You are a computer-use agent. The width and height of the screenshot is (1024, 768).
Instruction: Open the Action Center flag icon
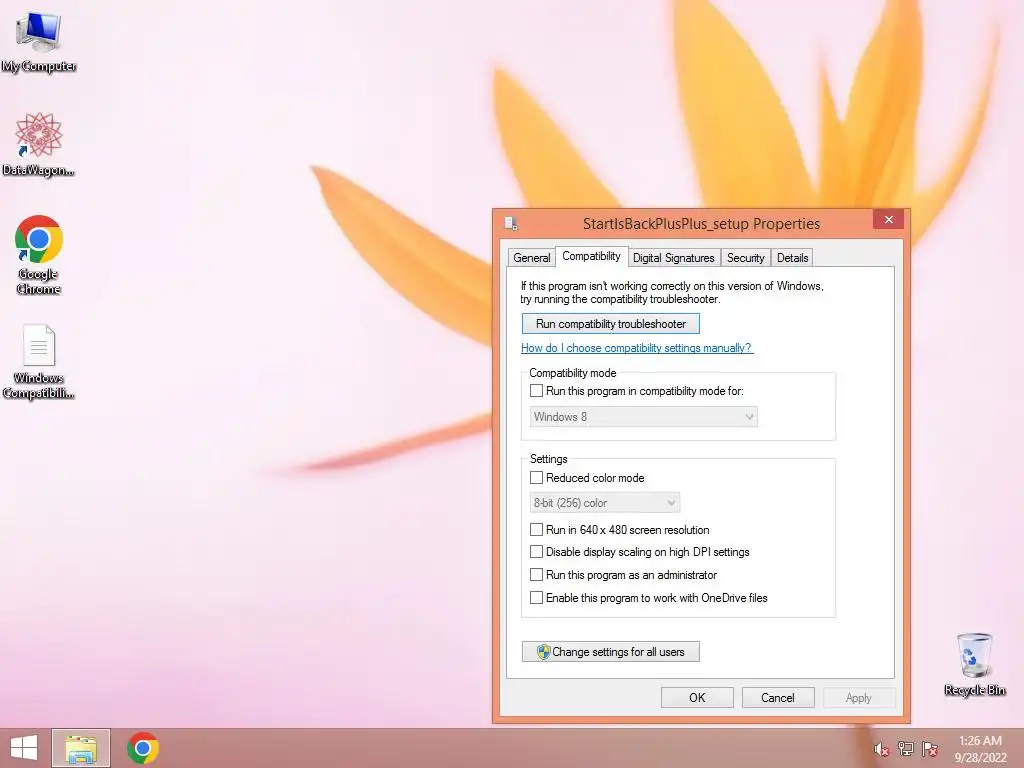tap(930, 749)
